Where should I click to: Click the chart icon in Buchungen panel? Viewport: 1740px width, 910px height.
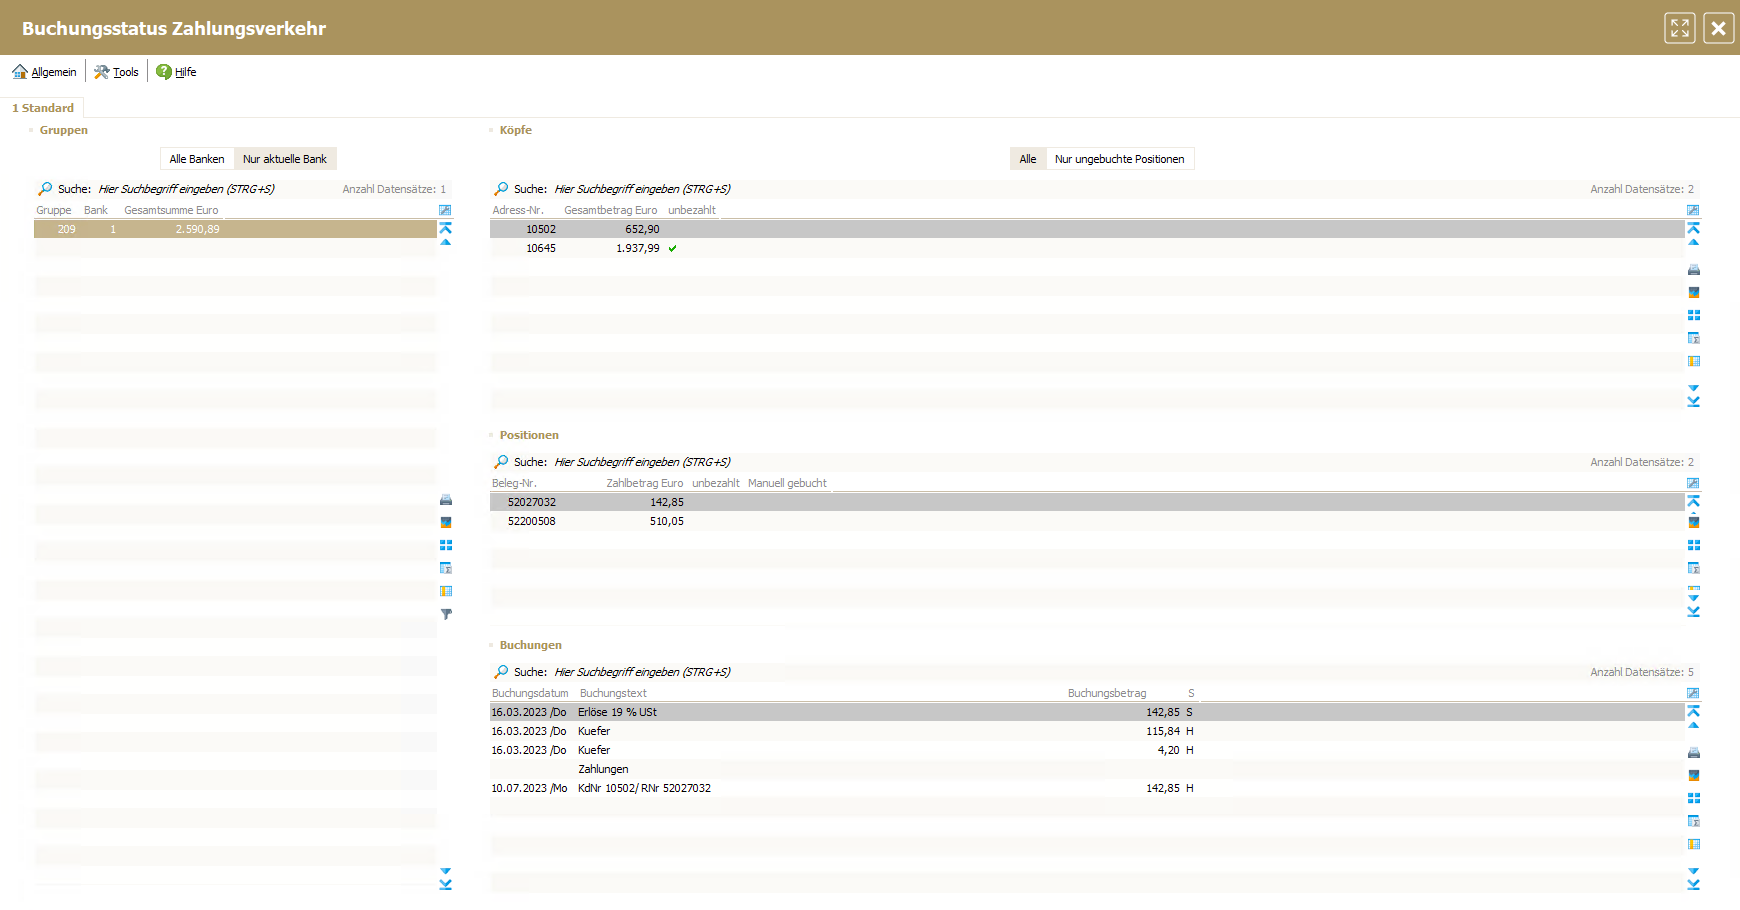point(1693,775)
